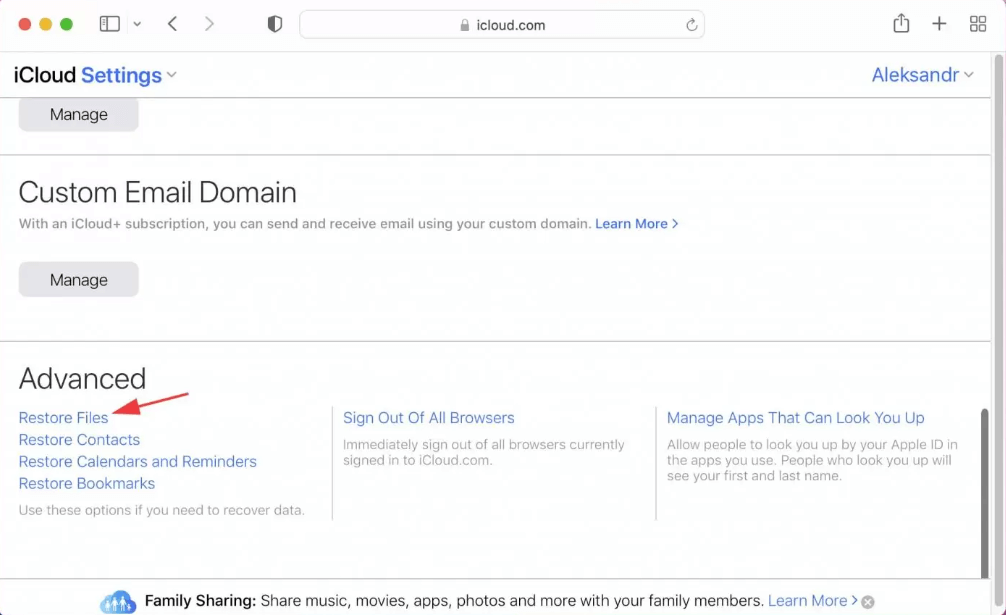Go back with the toolbar arrow

[172, 24]
